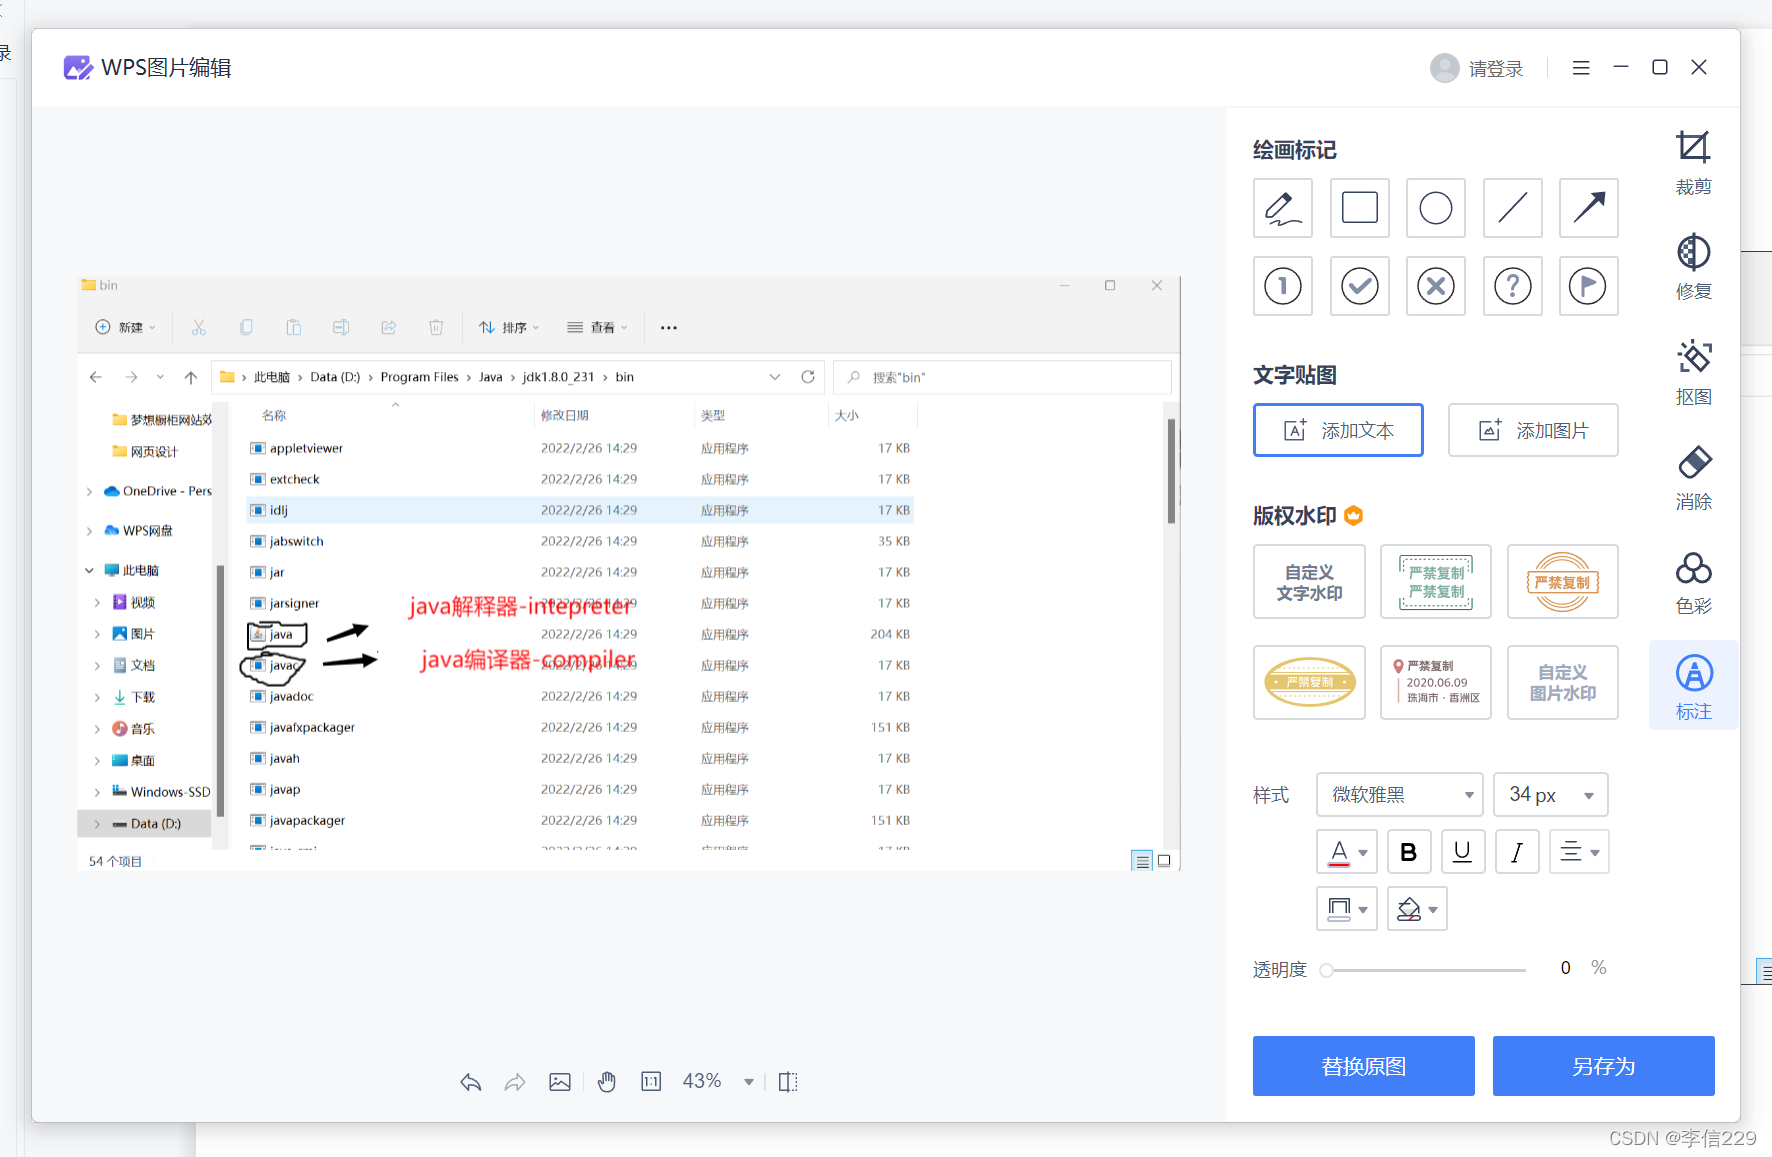Click 添加文本 add text button
The image size is (1772, 1157).
click(1338, 431)
